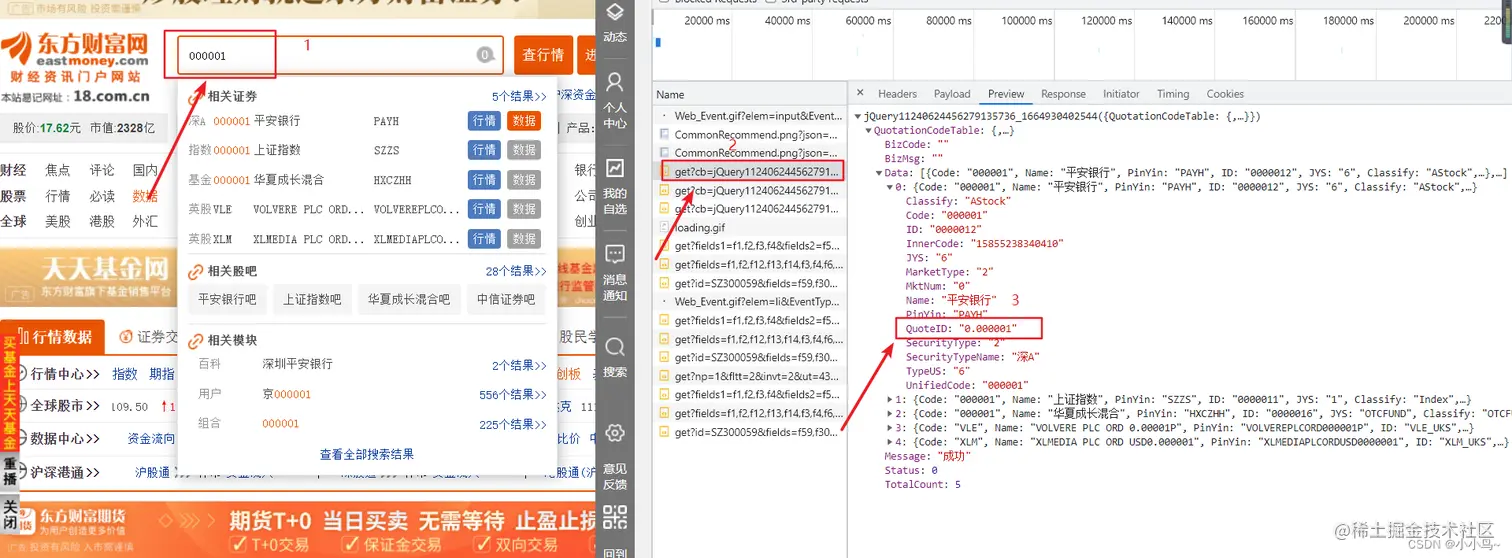Image resolution: width=1512 pixels, height=558 pixels.
Task: Select the Preview tab
Action: (1006, 94)
